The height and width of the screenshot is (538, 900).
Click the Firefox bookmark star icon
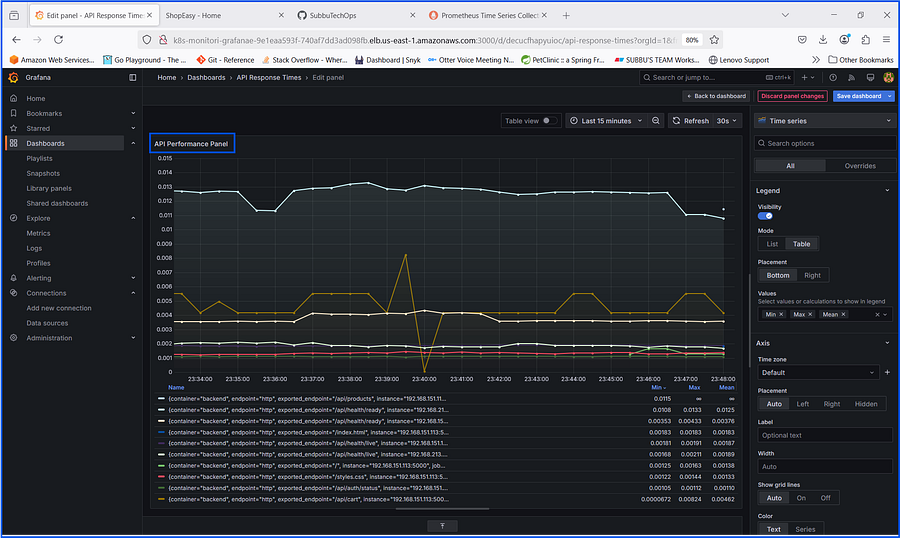click(714, 40)
